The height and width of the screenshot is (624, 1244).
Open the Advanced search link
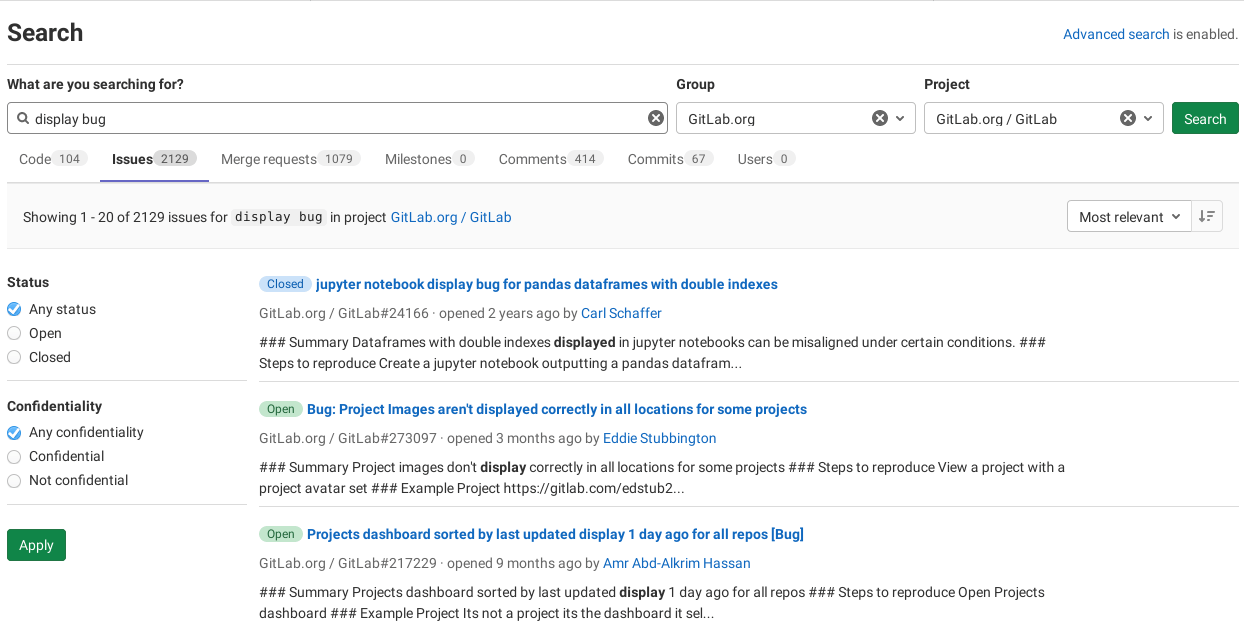pos(1115,34)
